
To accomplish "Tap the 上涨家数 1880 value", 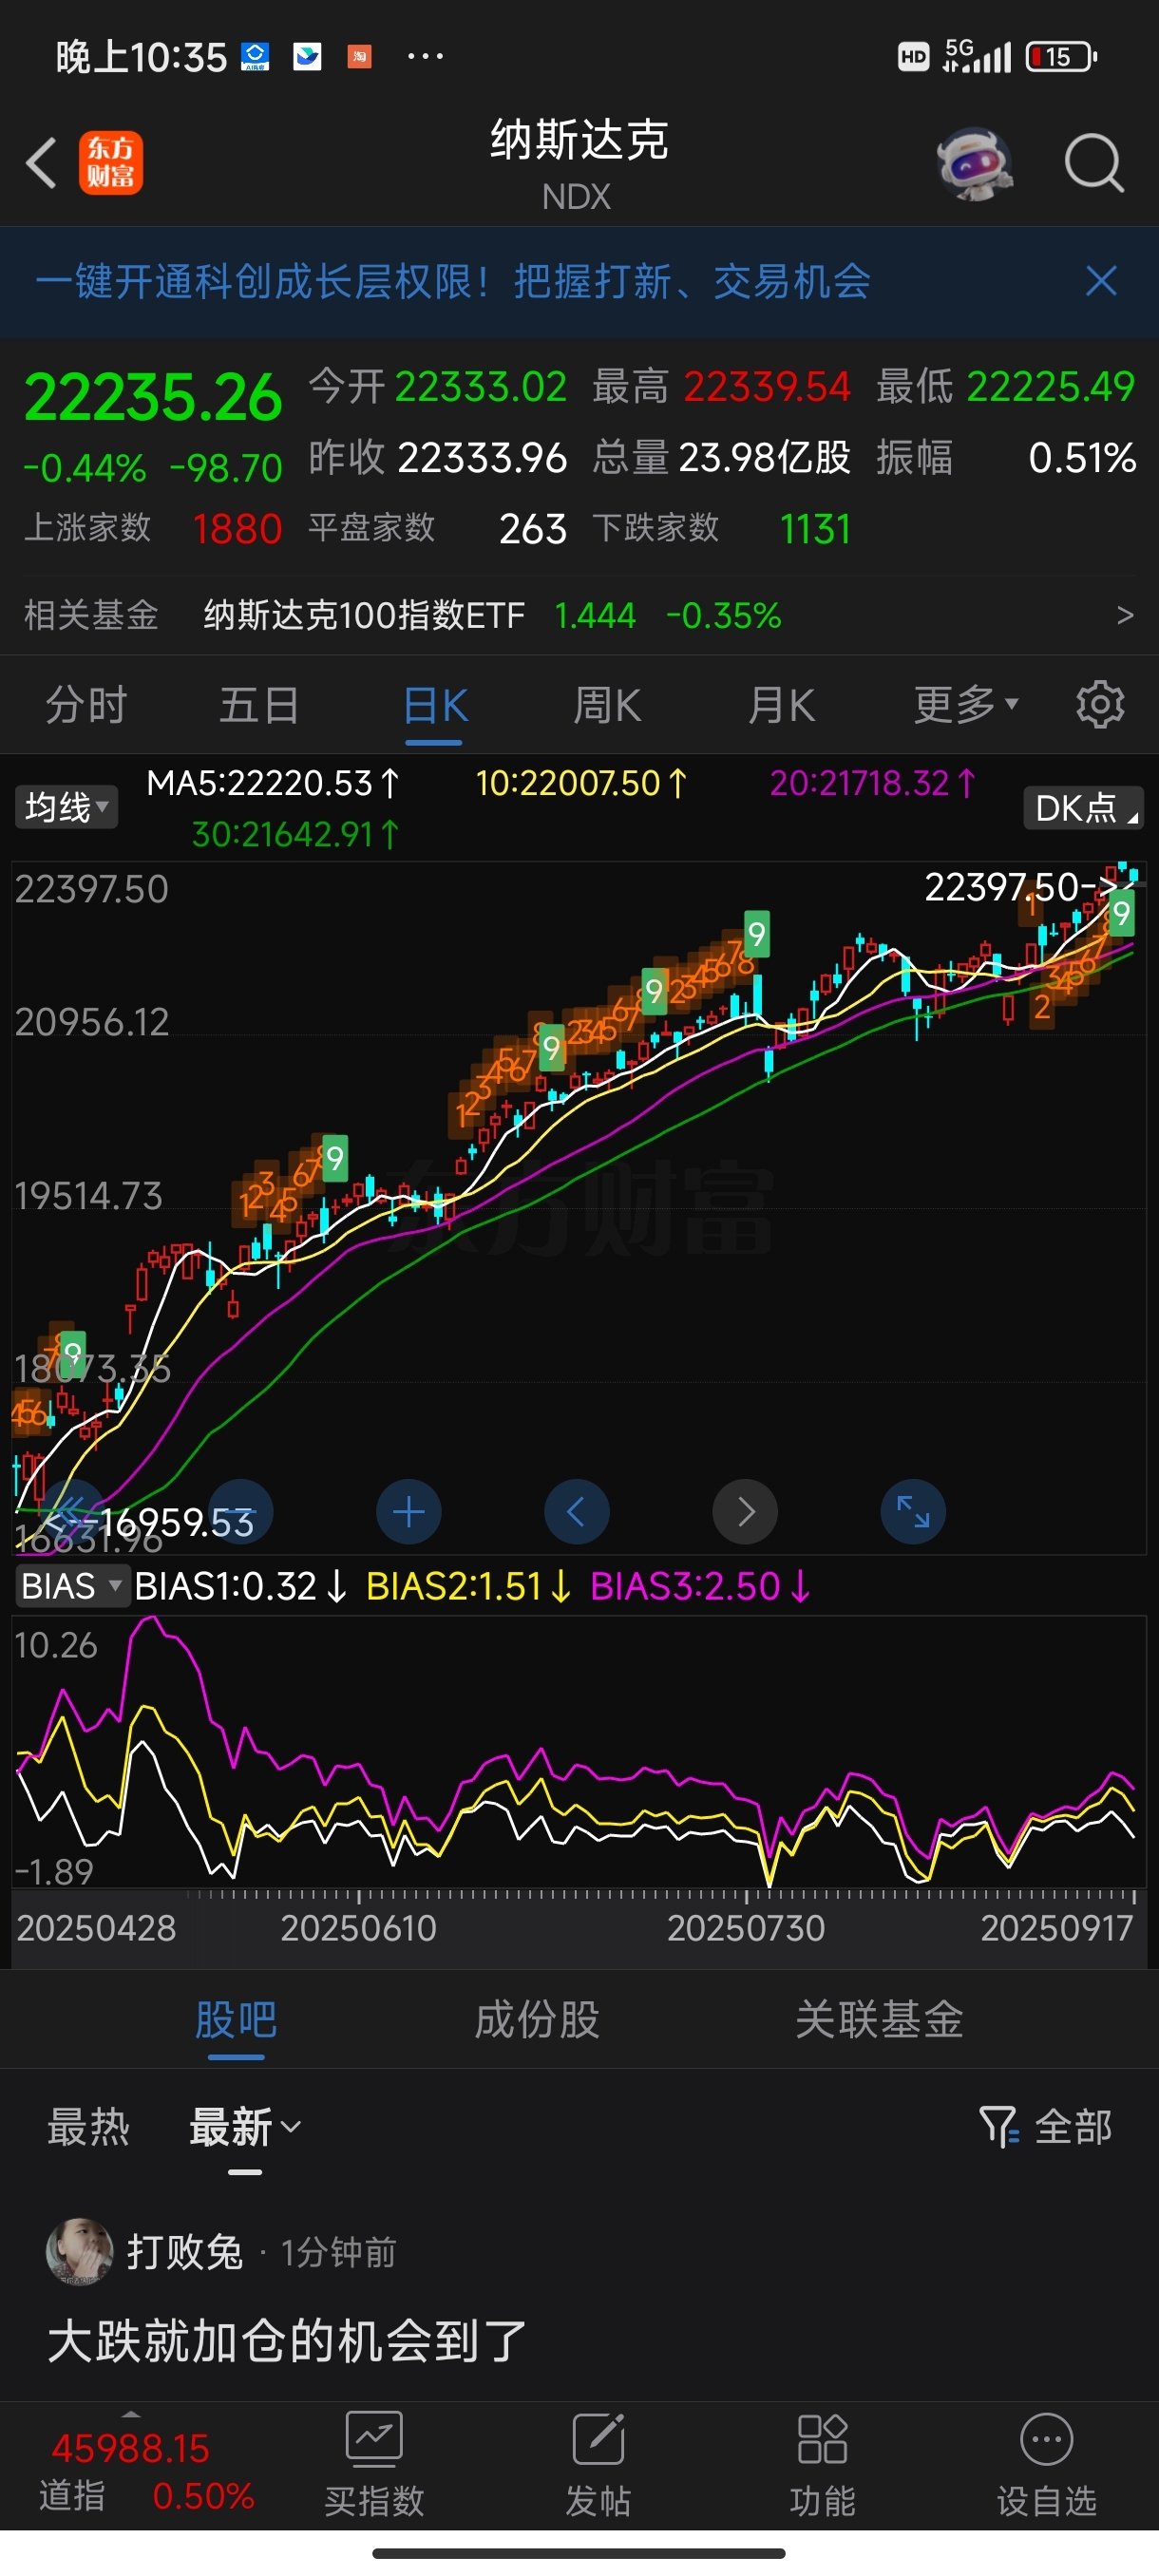I will pos(237,529).
